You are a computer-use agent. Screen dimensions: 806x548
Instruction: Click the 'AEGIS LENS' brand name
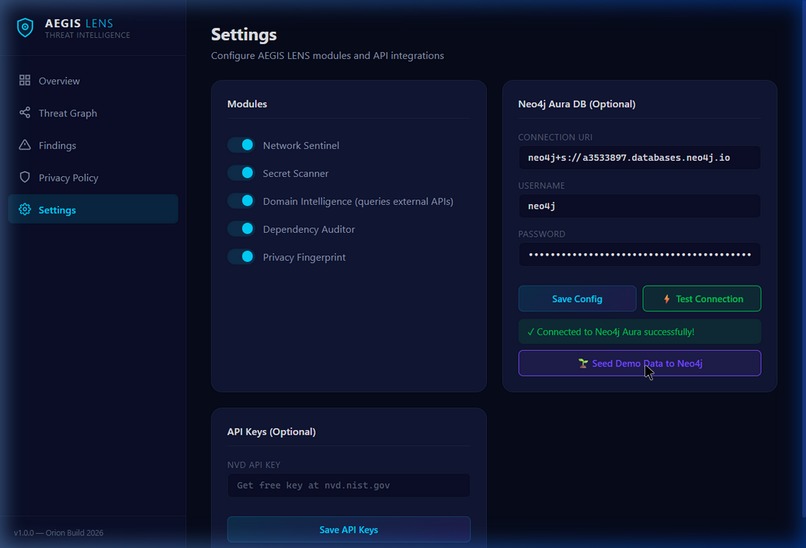(79, 23)
